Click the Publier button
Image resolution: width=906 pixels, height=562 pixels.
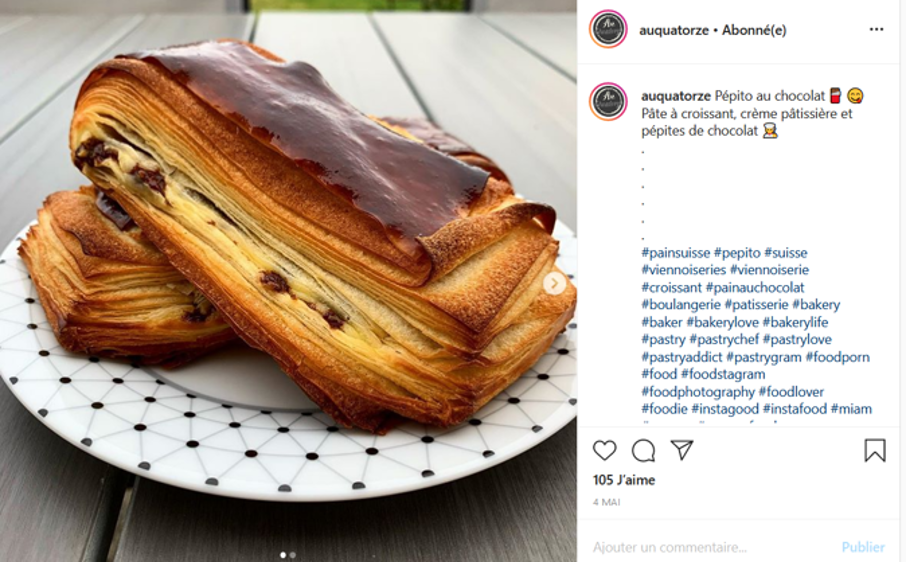863,546
